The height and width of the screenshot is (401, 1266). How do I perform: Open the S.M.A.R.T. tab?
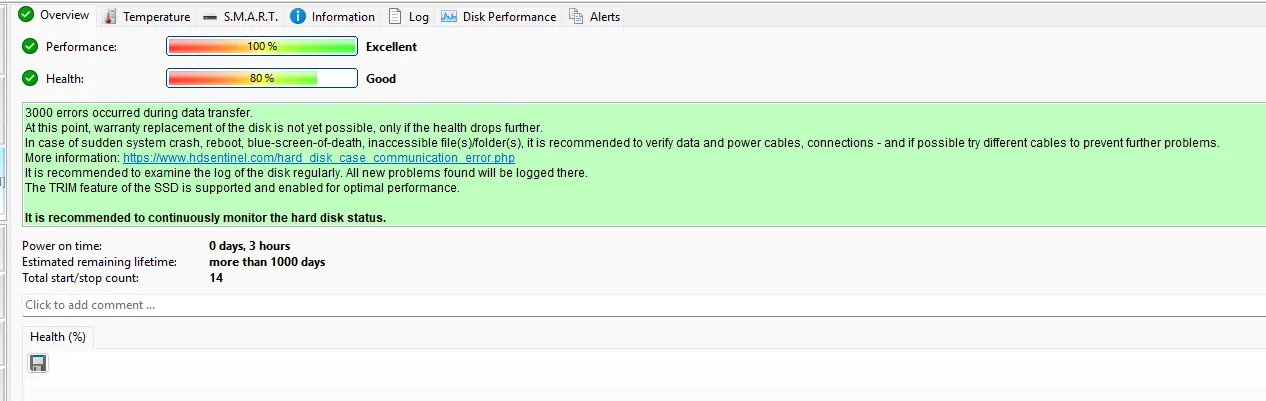(x=250, y=17)
